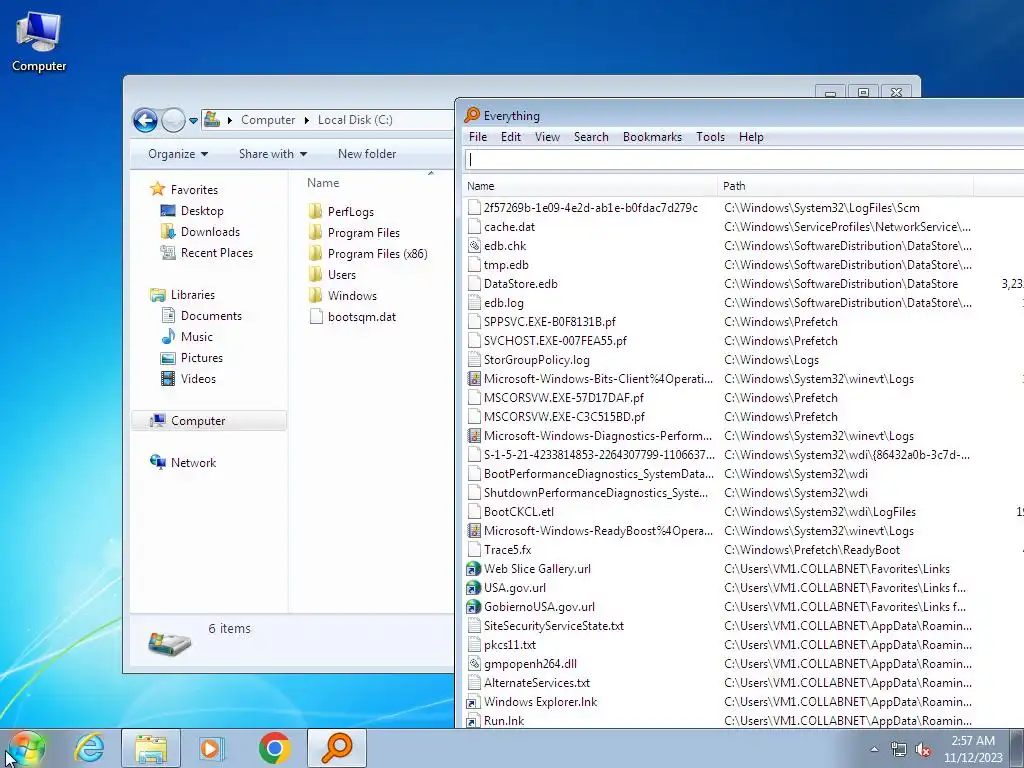This screenshot has height=768, width=1024.
Task: Click the New folder button
Action: 367,154
